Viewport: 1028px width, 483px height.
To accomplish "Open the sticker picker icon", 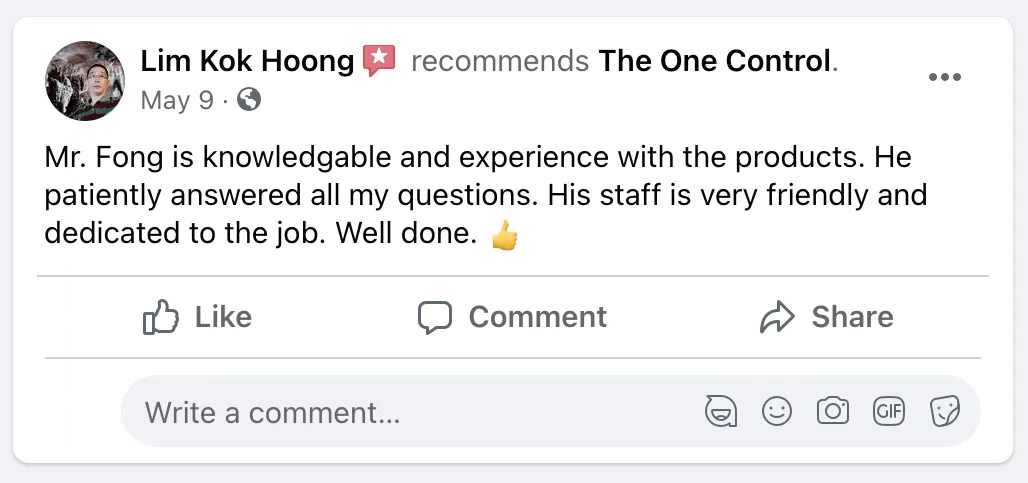I will pos(945,411).
